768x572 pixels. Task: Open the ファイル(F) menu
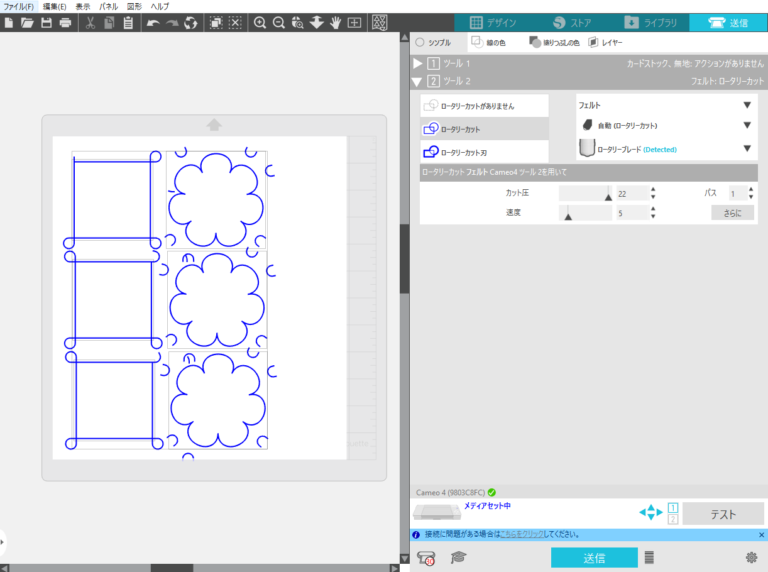coord(19,6)
